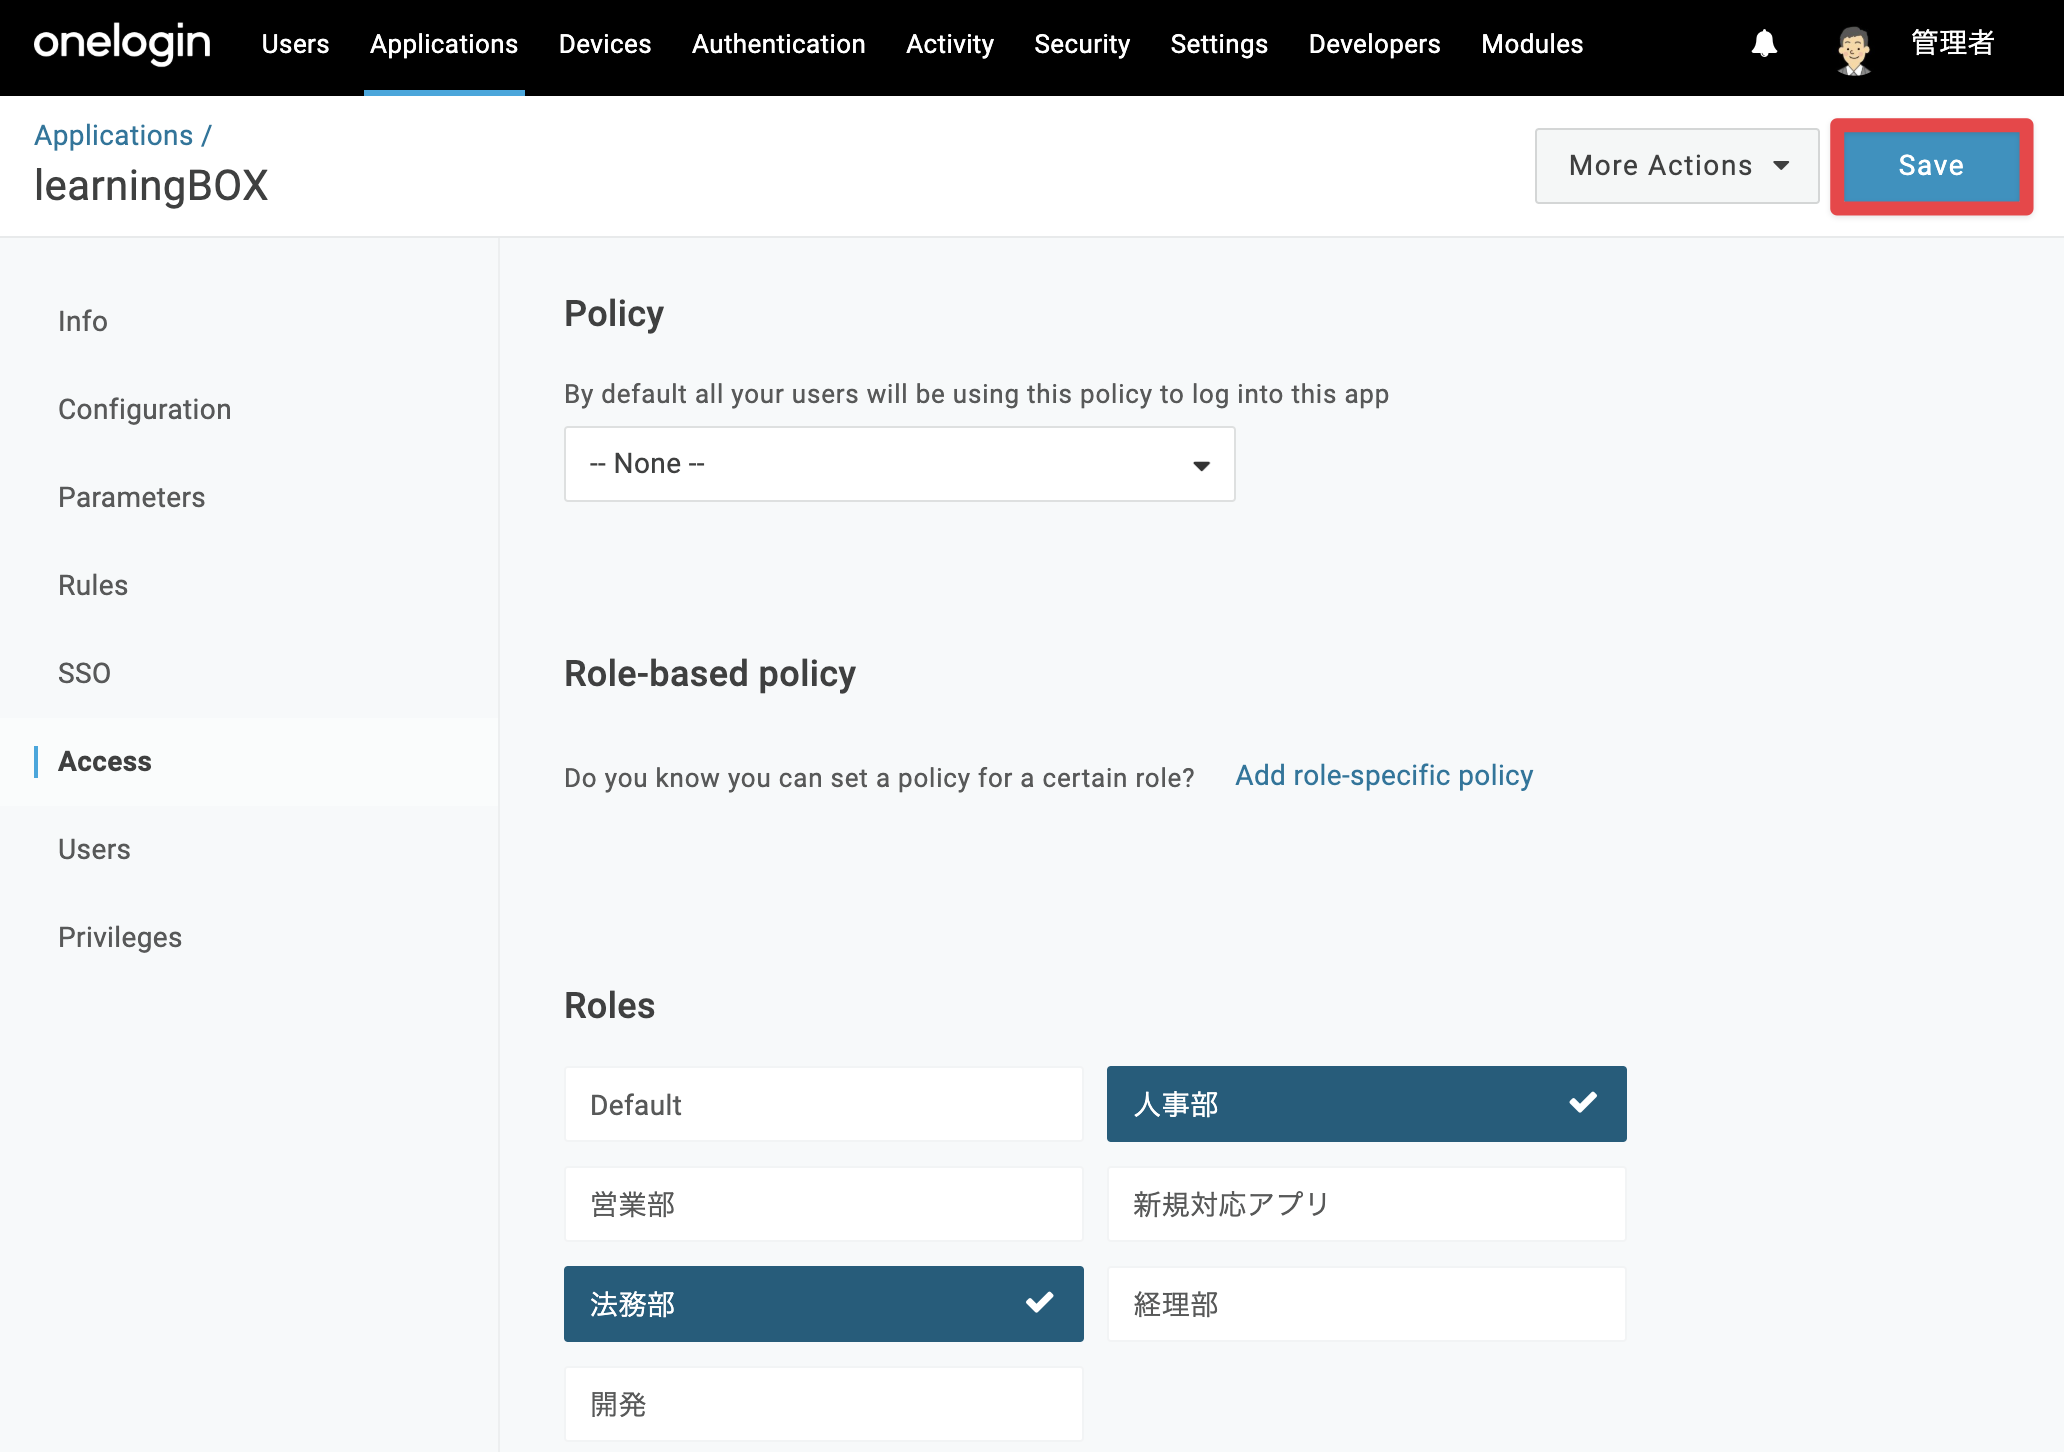
Task: Open the Authentication menu
Action: point(779,44)
